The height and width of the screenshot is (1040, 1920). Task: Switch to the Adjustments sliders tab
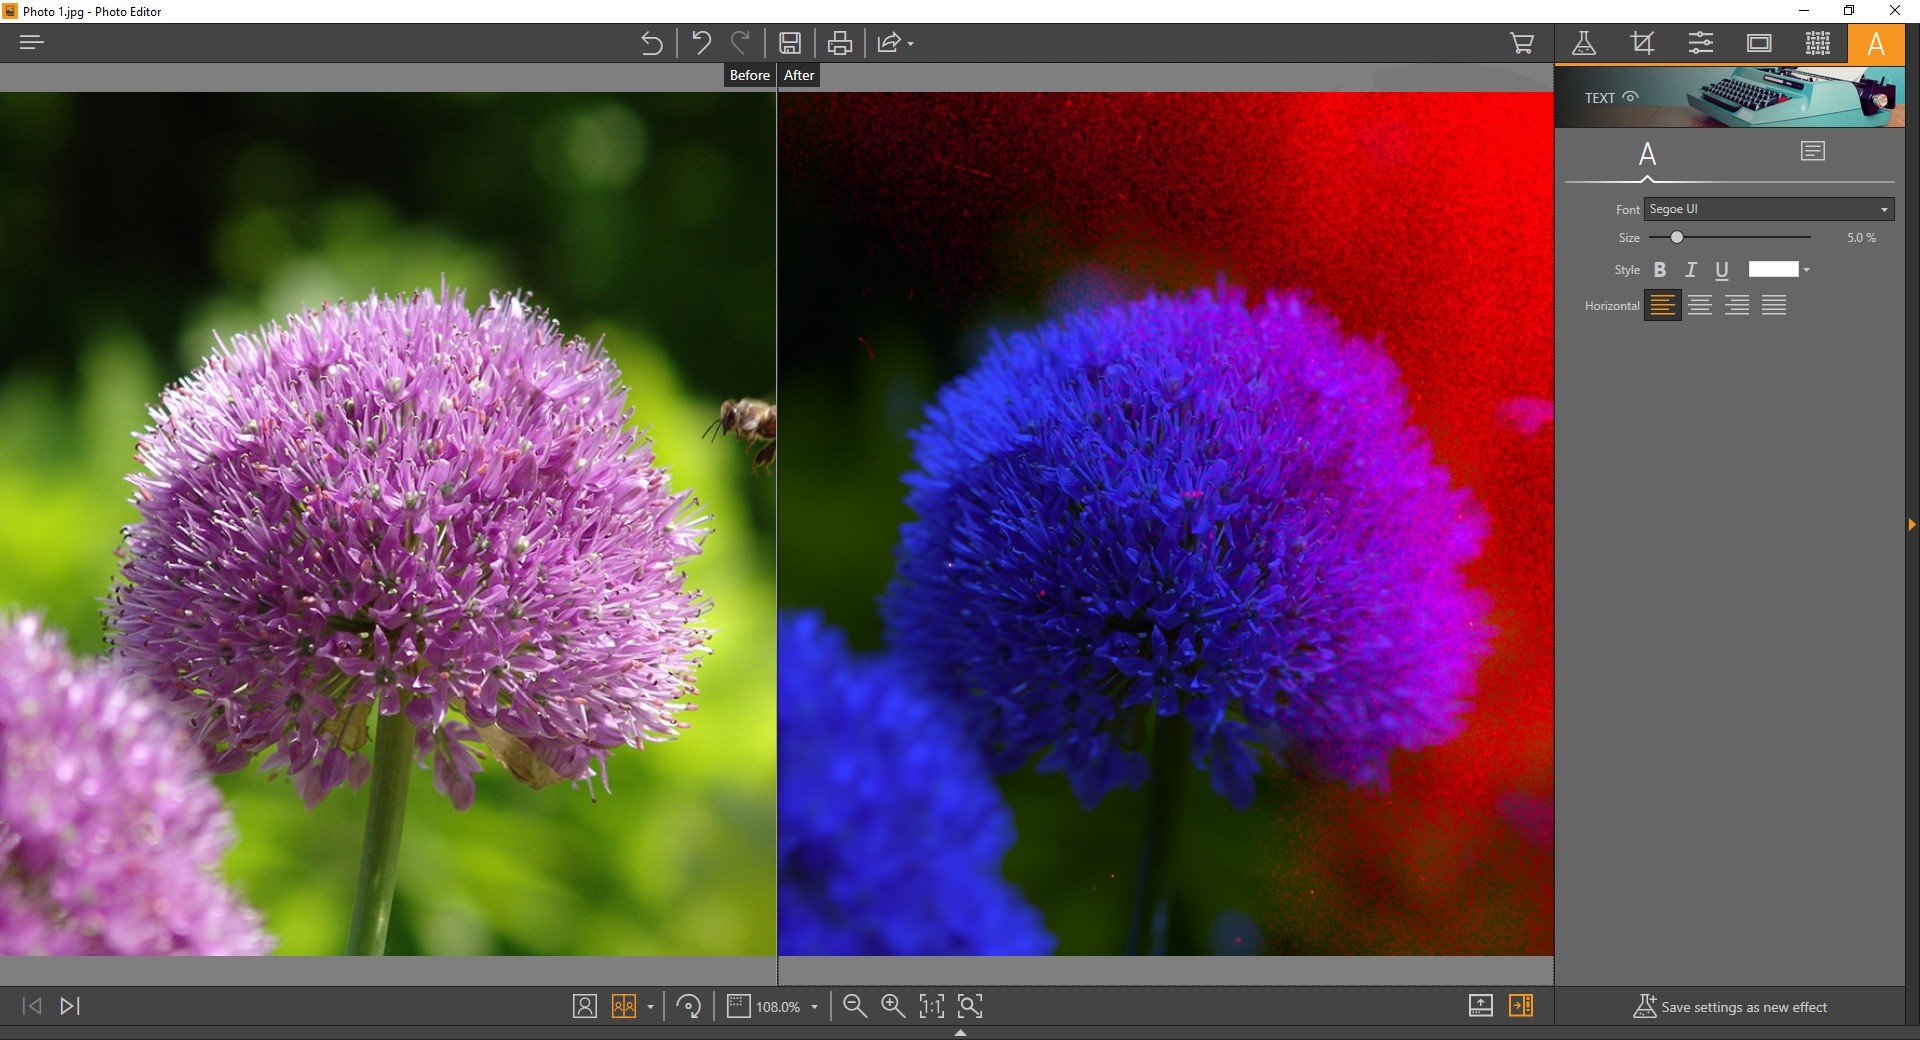[1701, 43]
